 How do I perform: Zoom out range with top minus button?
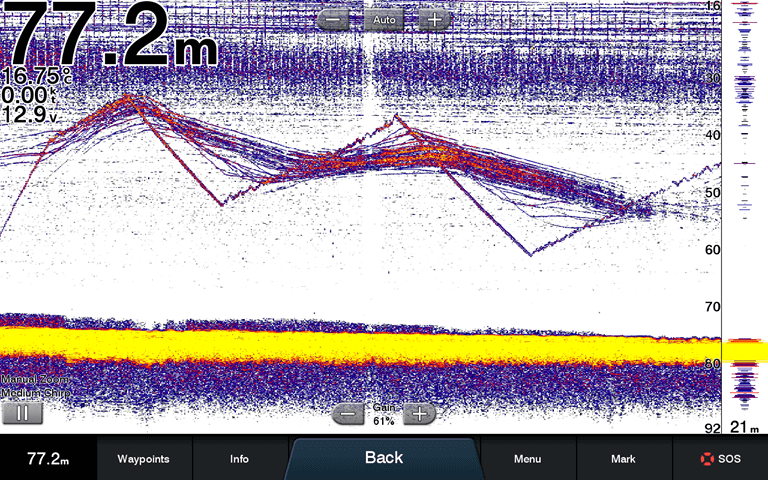(335, 19)
